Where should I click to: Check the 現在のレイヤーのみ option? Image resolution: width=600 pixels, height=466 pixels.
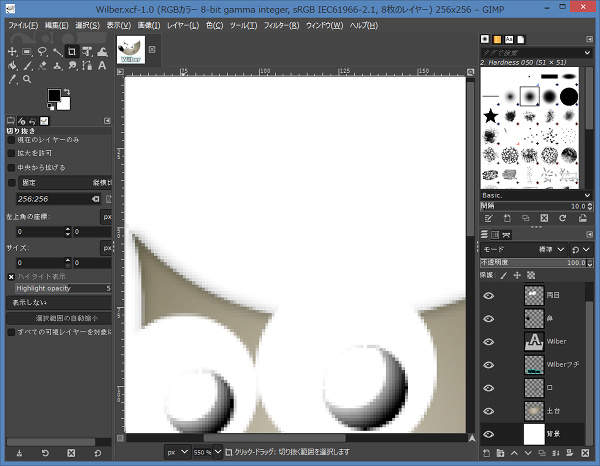[x=12, y=140]
